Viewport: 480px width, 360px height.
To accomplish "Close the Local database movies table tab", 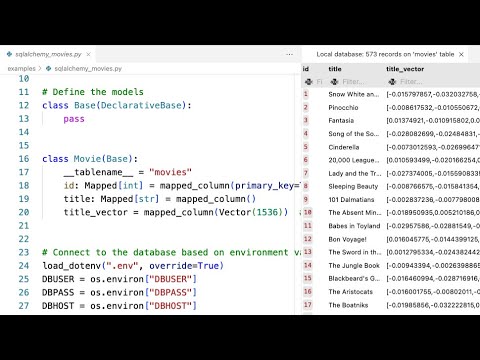I will click(461, 54).
